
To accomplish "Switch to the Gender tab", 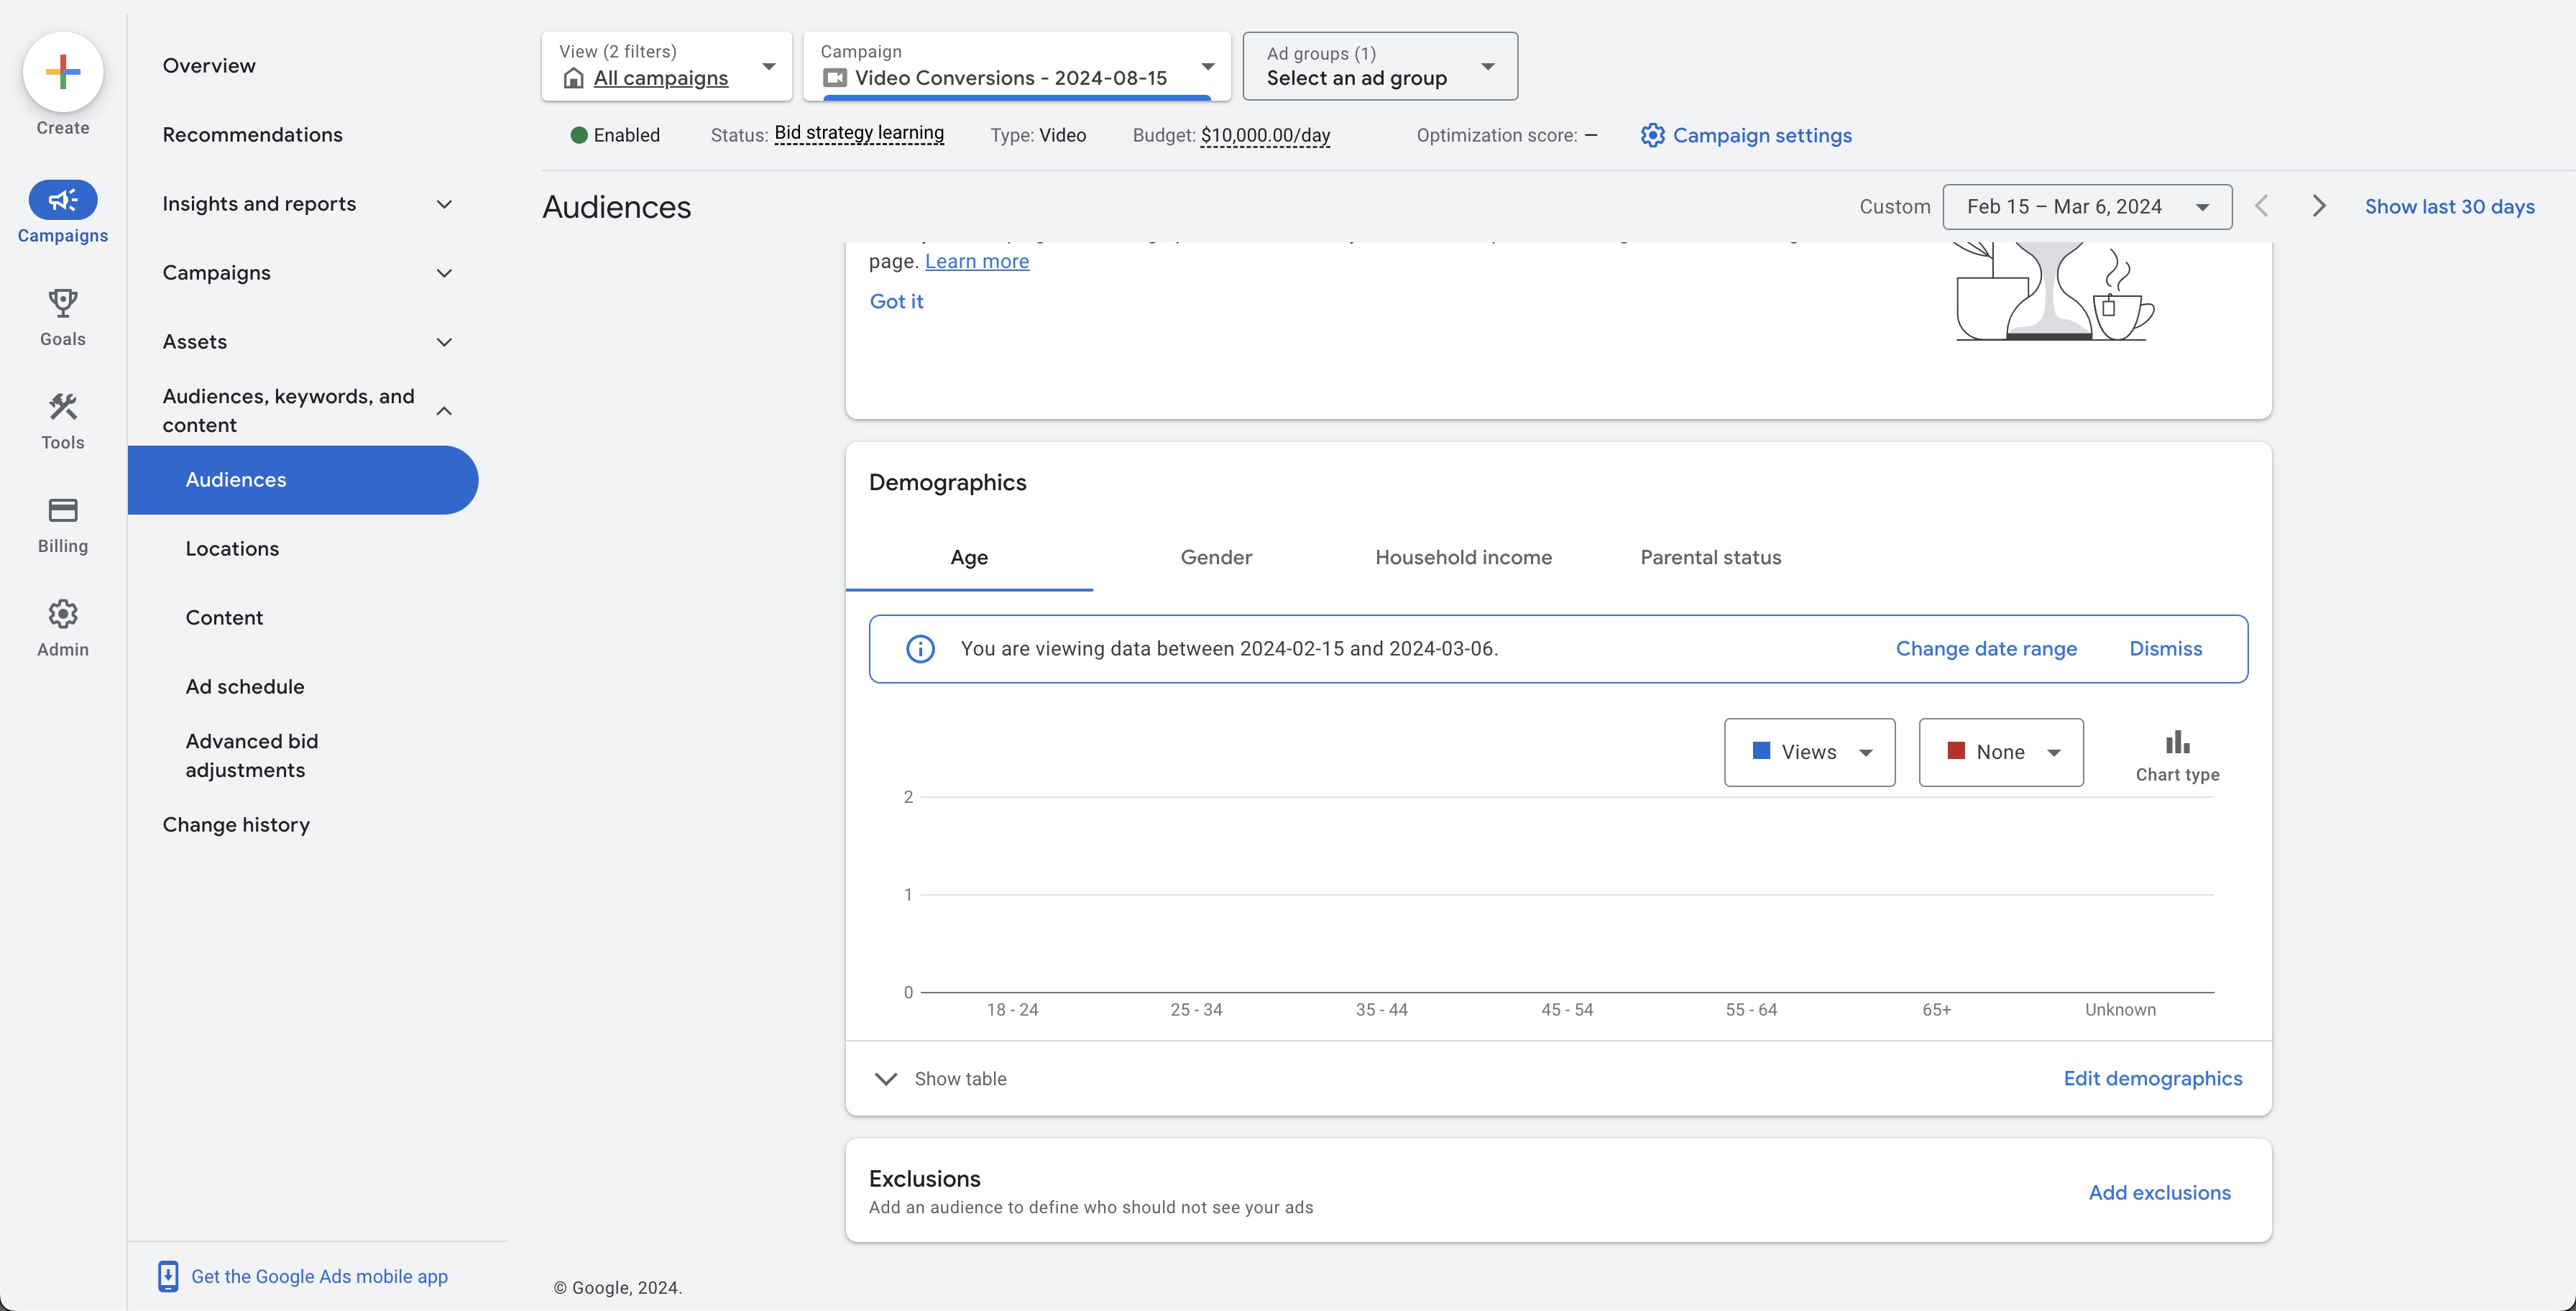I will click(1216, 557).
